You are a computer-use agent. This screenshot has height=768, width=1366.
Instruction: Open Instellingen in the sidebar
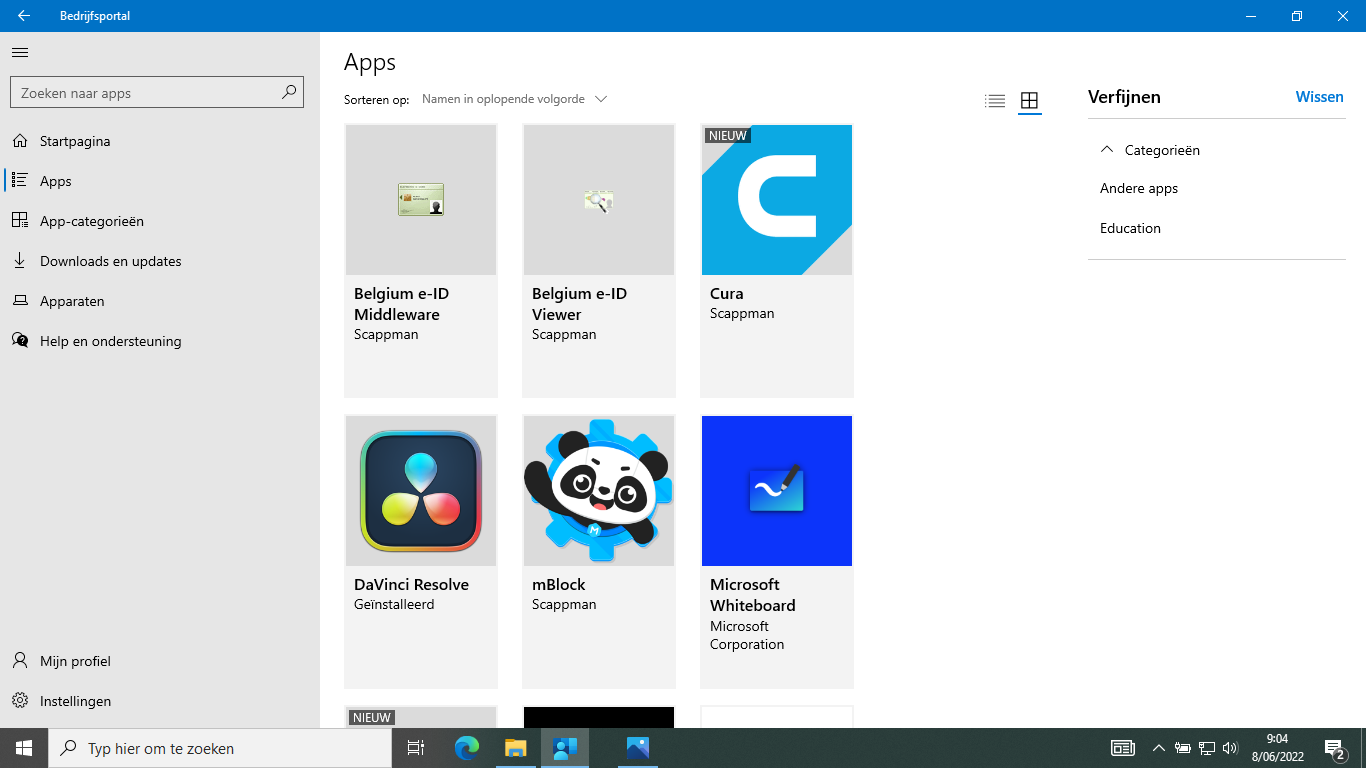click(75, 701)
